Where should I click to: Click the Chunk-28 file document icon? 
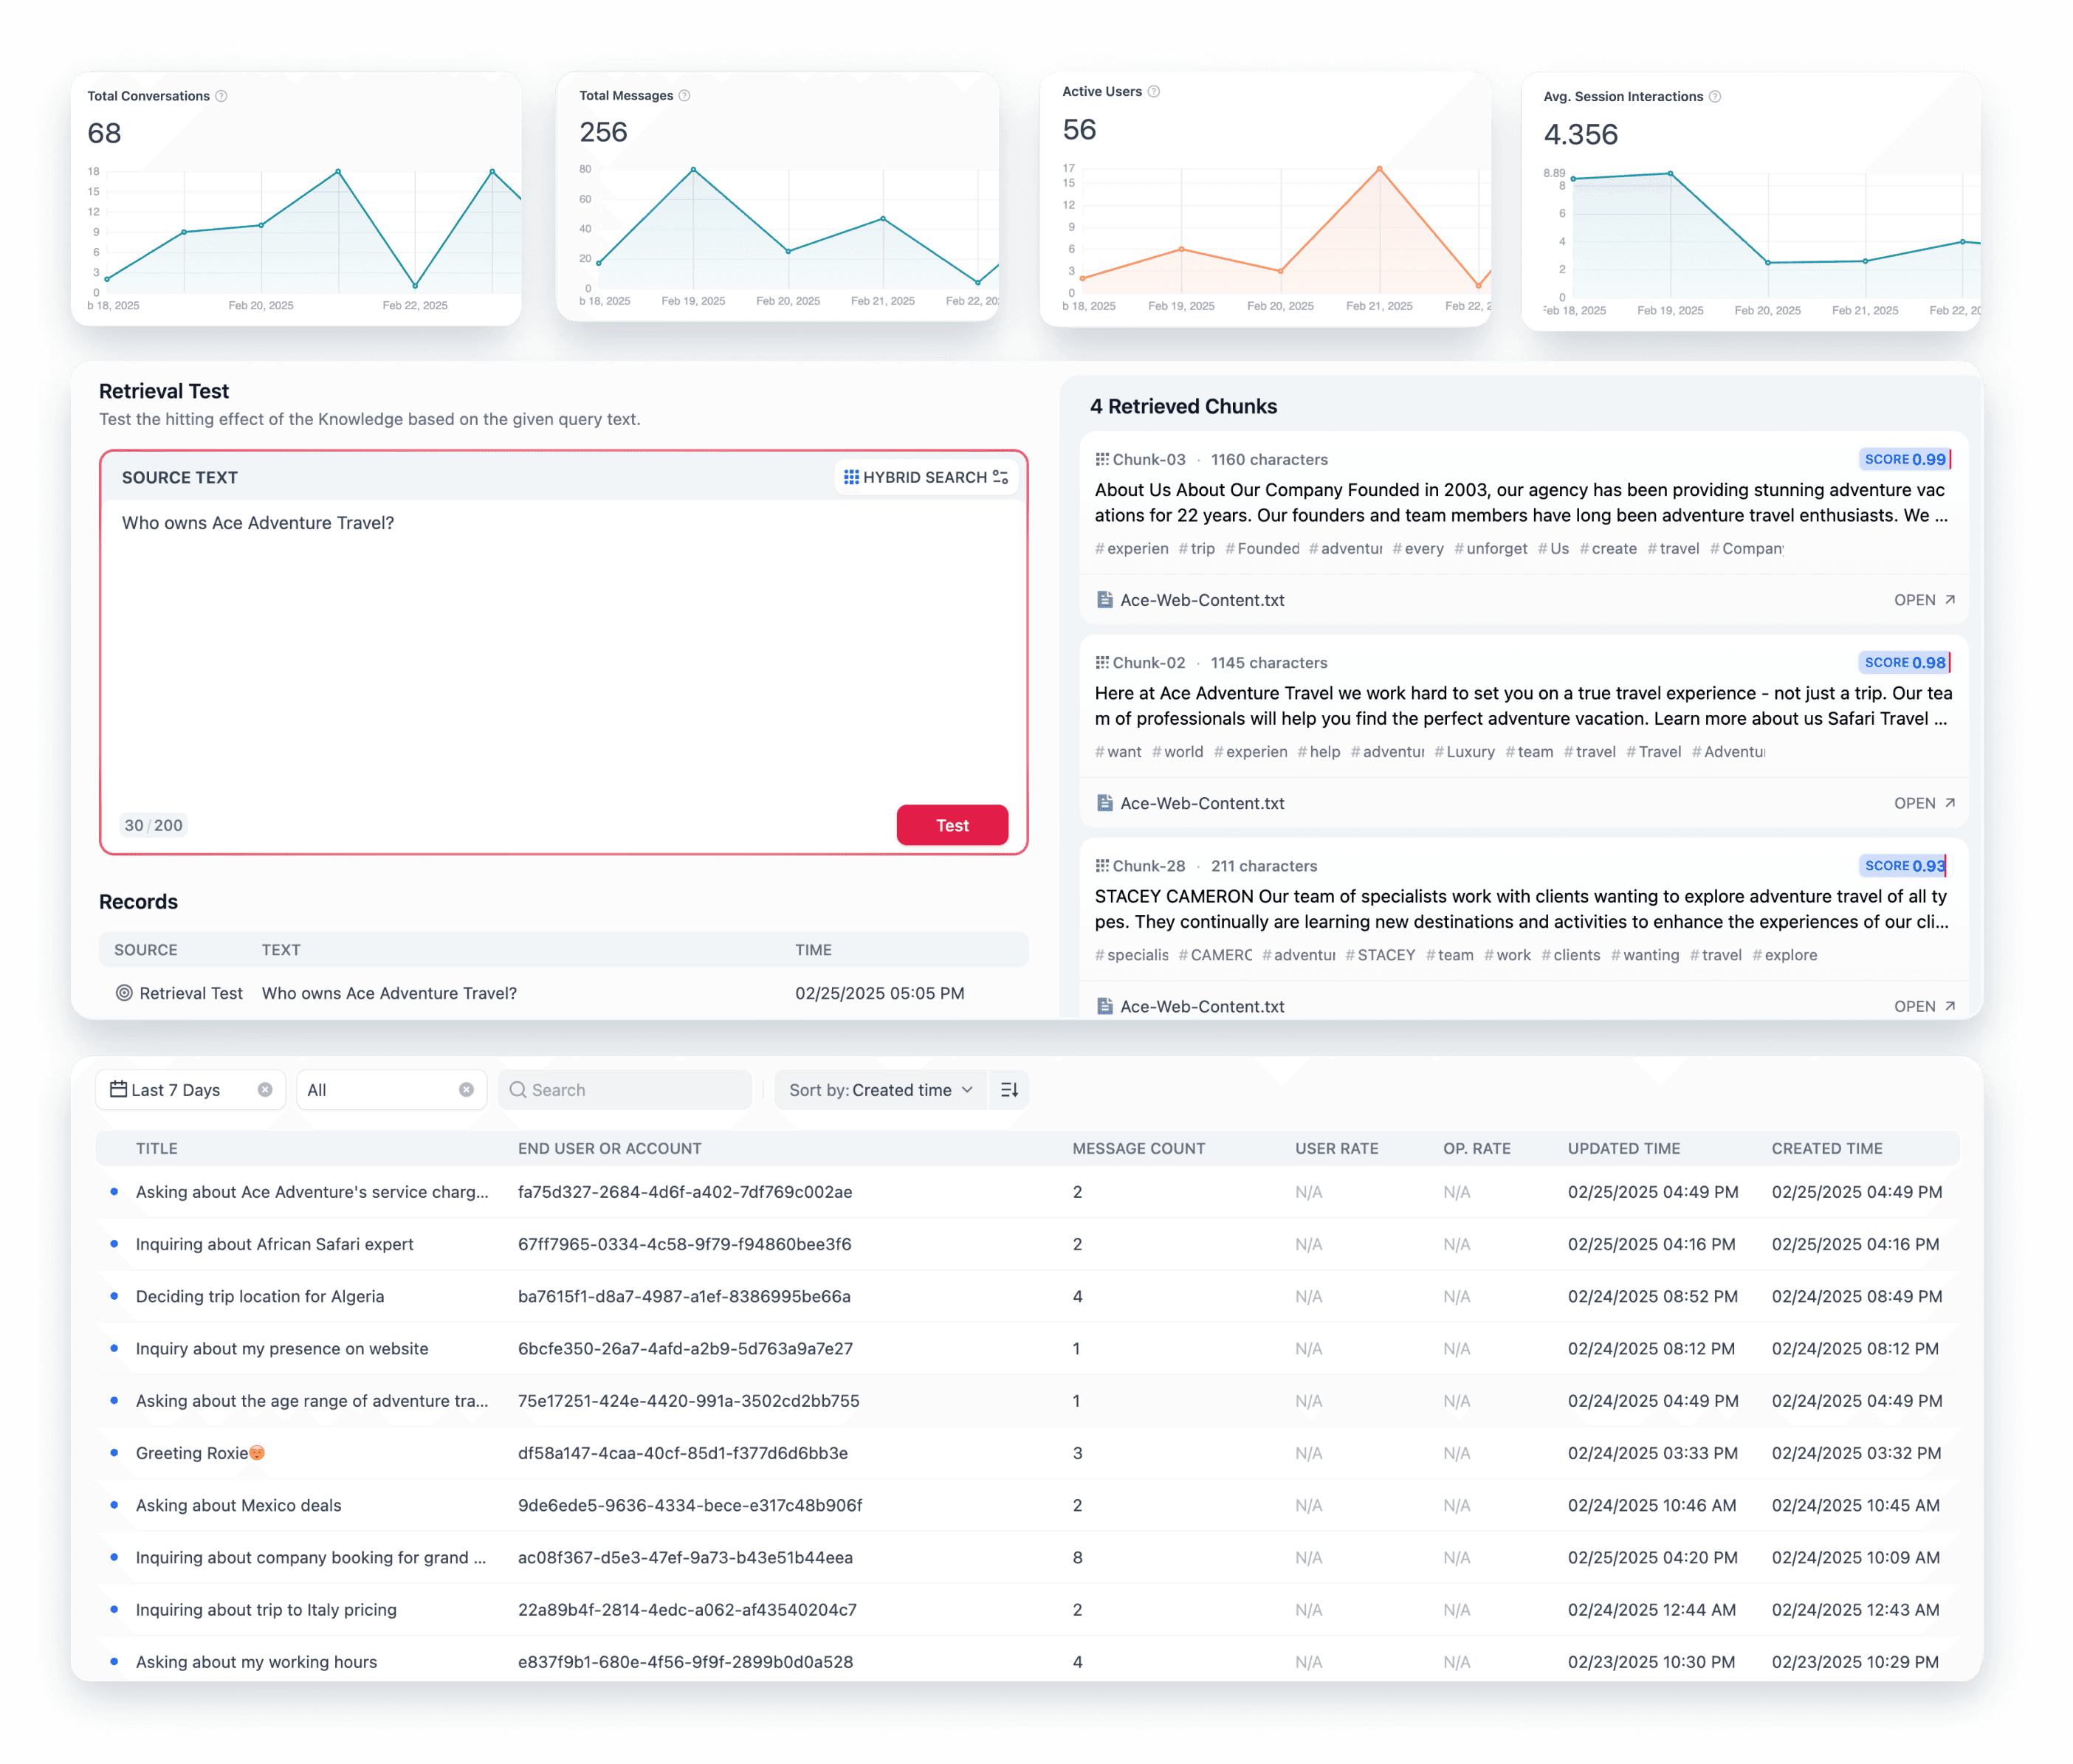point(1105,1006)
